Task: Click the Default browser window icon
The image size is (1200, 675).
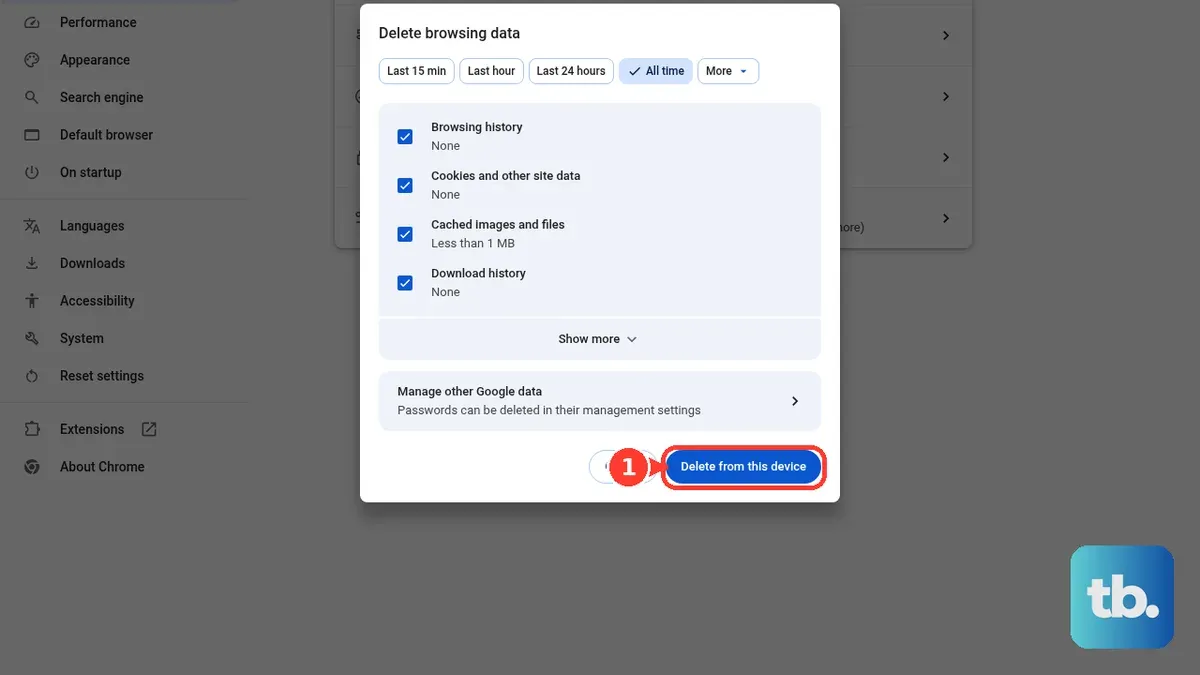Action: coord(32,135)
